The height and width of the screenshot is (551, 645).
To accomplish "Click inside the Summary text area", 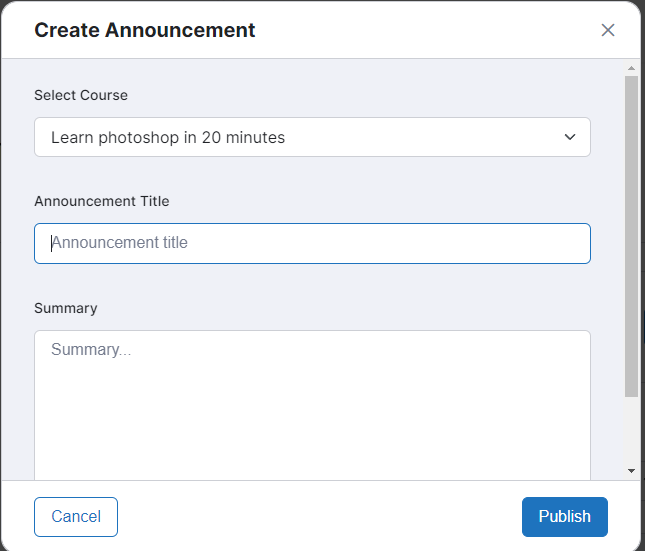I will click(x=312, y=410).
